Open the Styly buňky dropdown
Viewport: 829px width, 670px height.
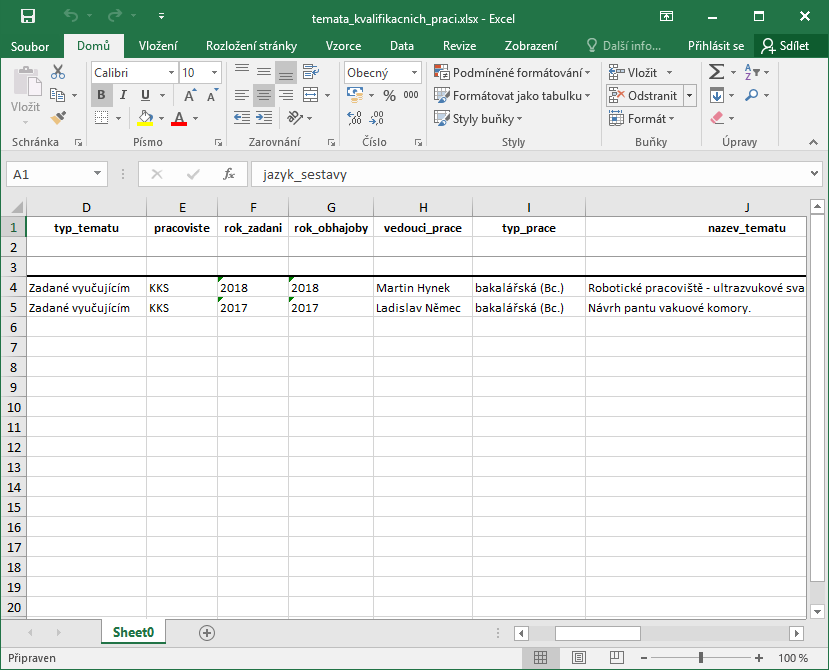click(478, 118)
